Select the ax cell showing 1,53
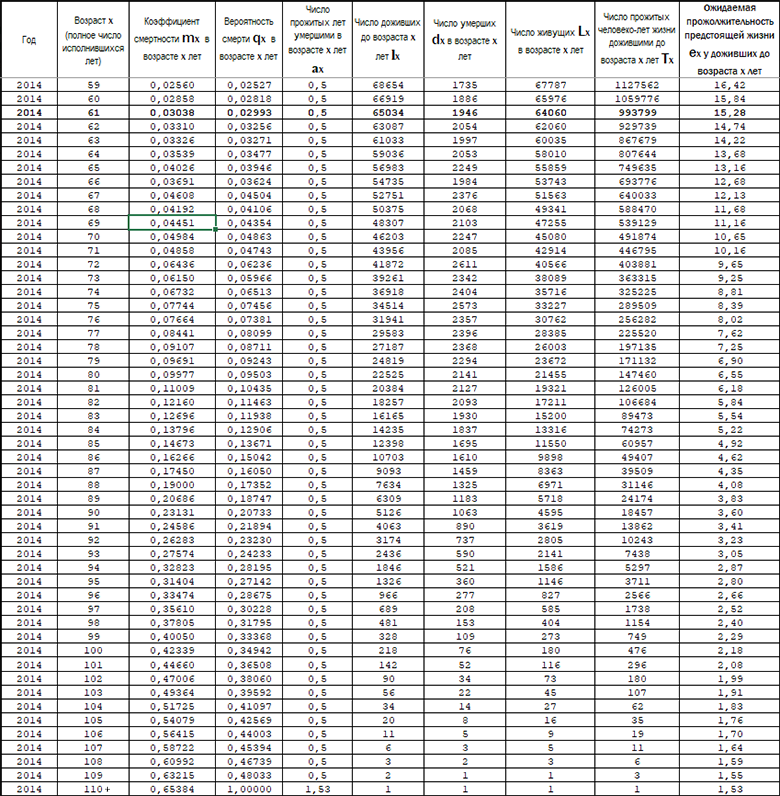The image size is (780, 796). [x=317, y=789]
